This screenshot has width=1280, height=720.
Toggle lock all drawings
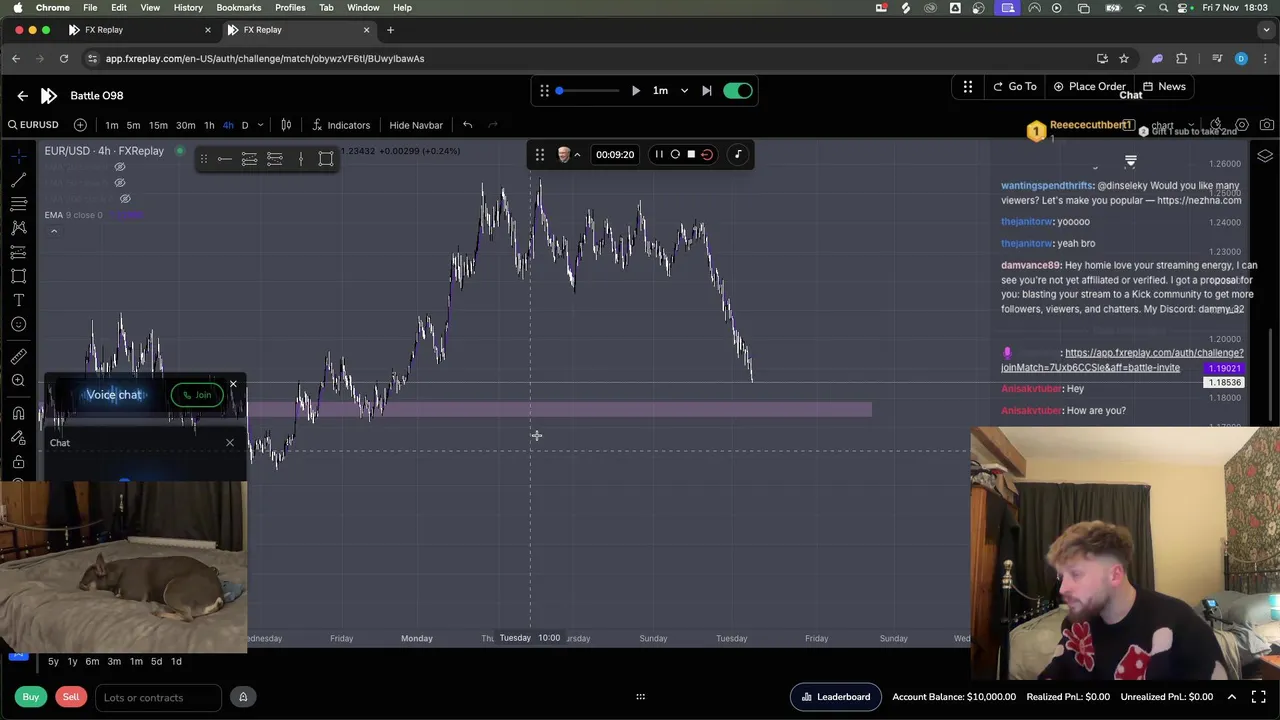click(18, 461)
